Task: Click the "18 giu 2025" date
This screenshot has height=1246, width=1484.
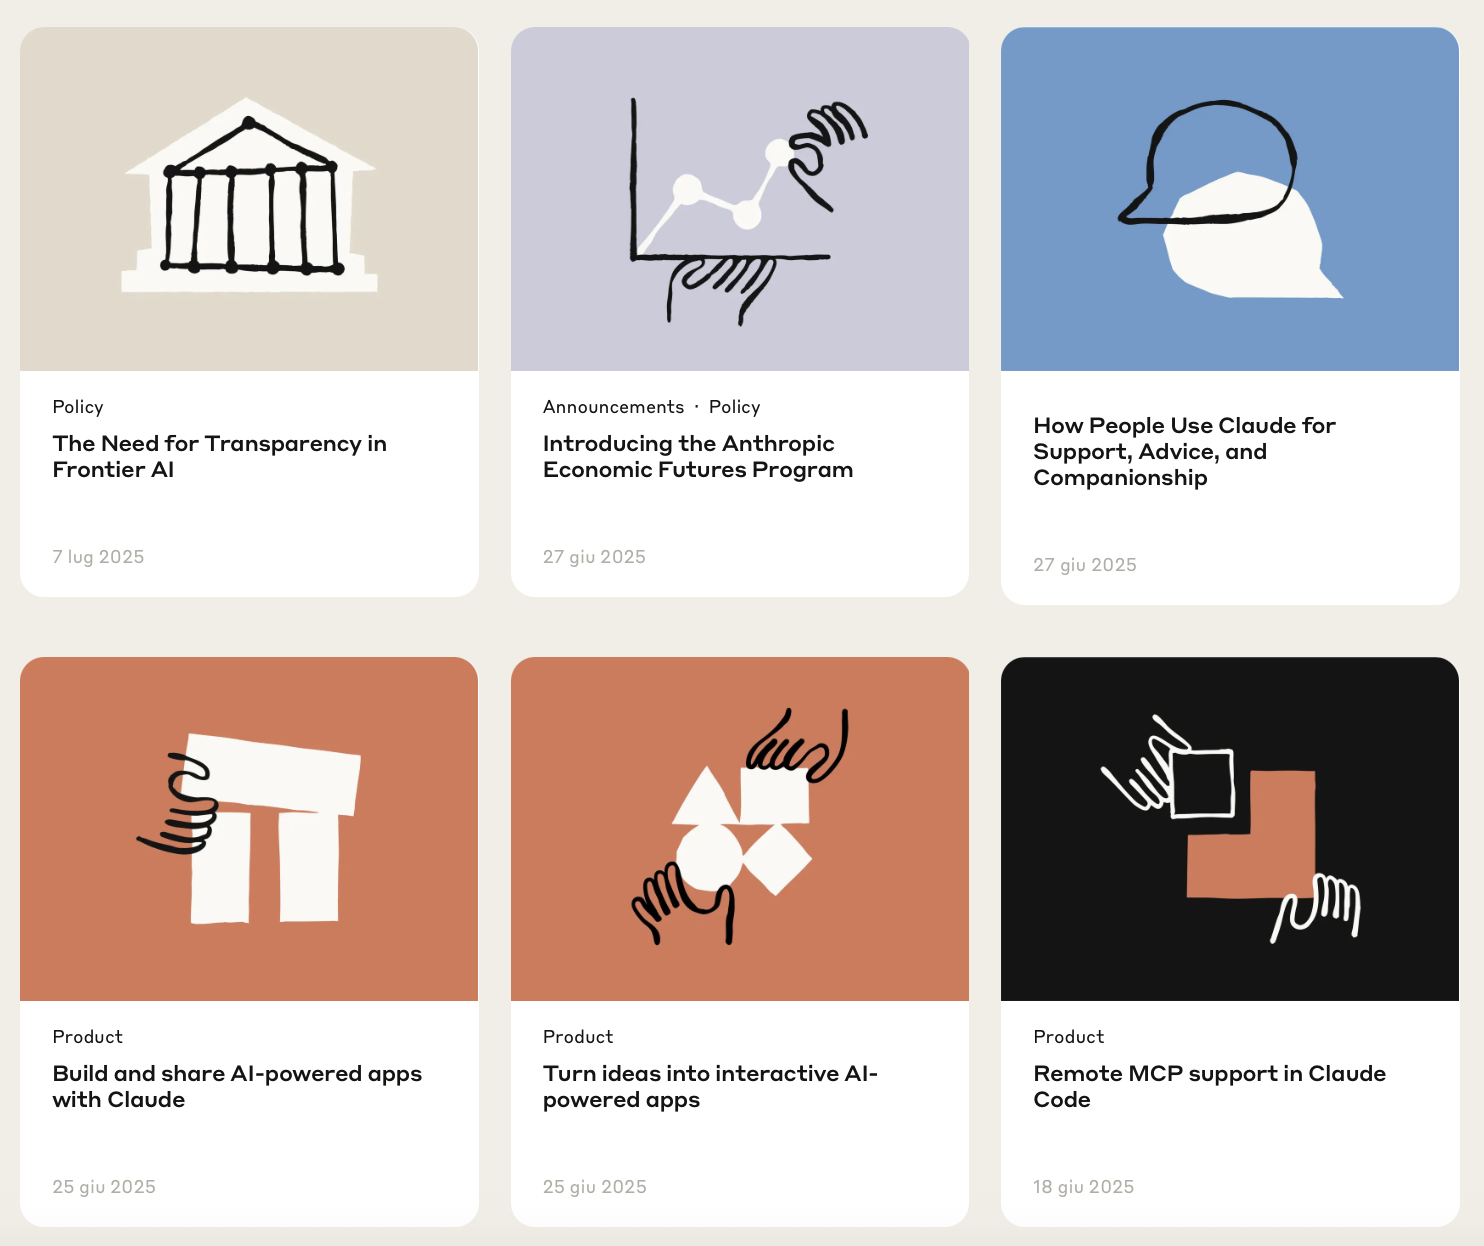Action: pos(1083,1187)
